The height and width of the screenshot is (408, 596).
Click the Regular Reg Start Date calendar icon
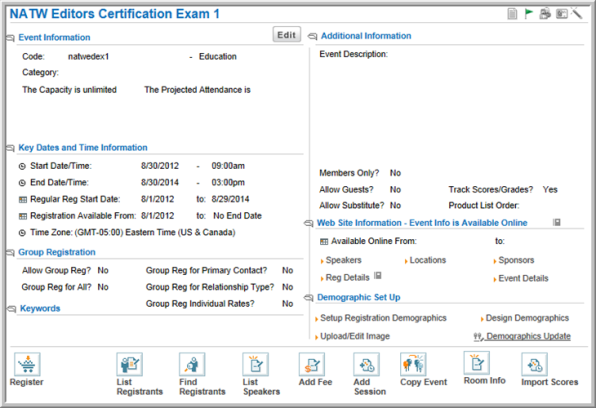[x=23, y=200]
